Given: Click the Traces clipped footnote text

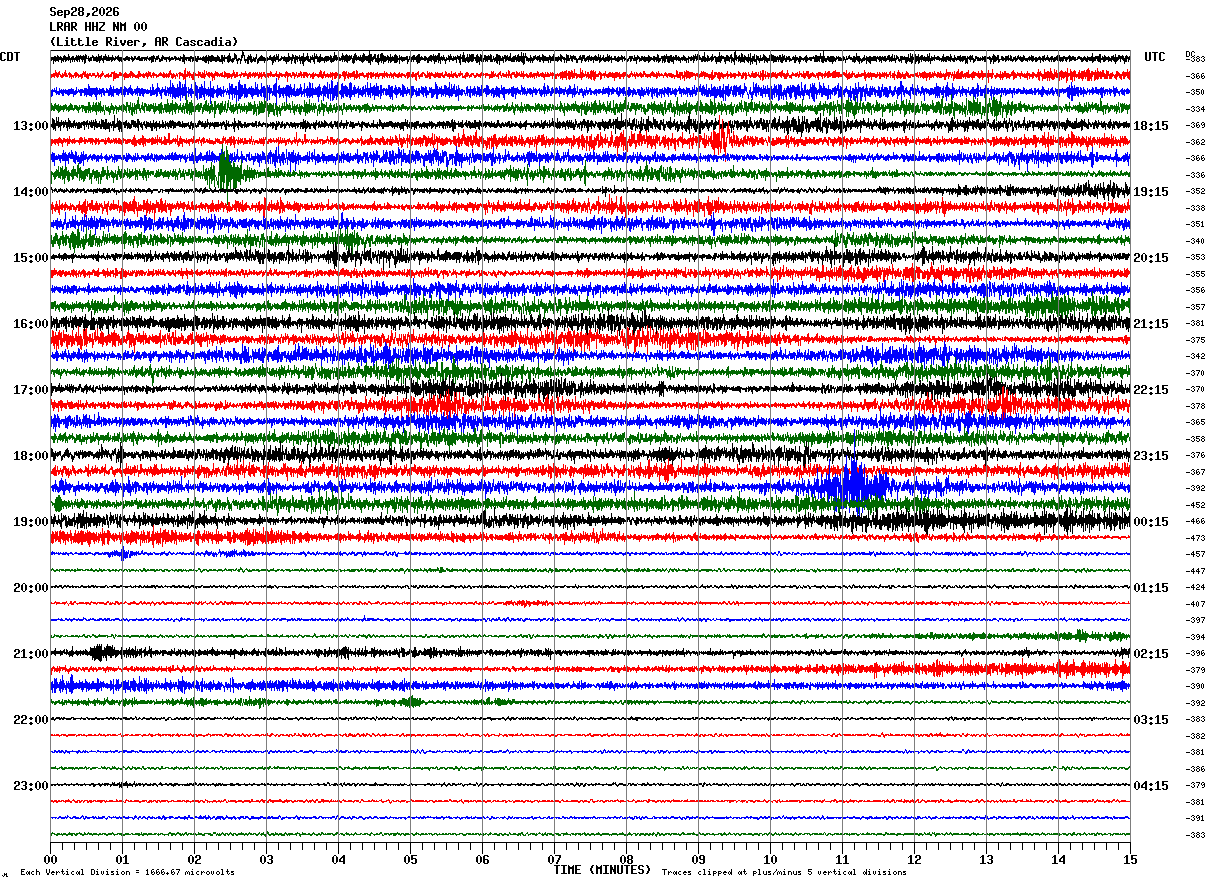Looking at the screenshot, I should click(x=784, y=872).
